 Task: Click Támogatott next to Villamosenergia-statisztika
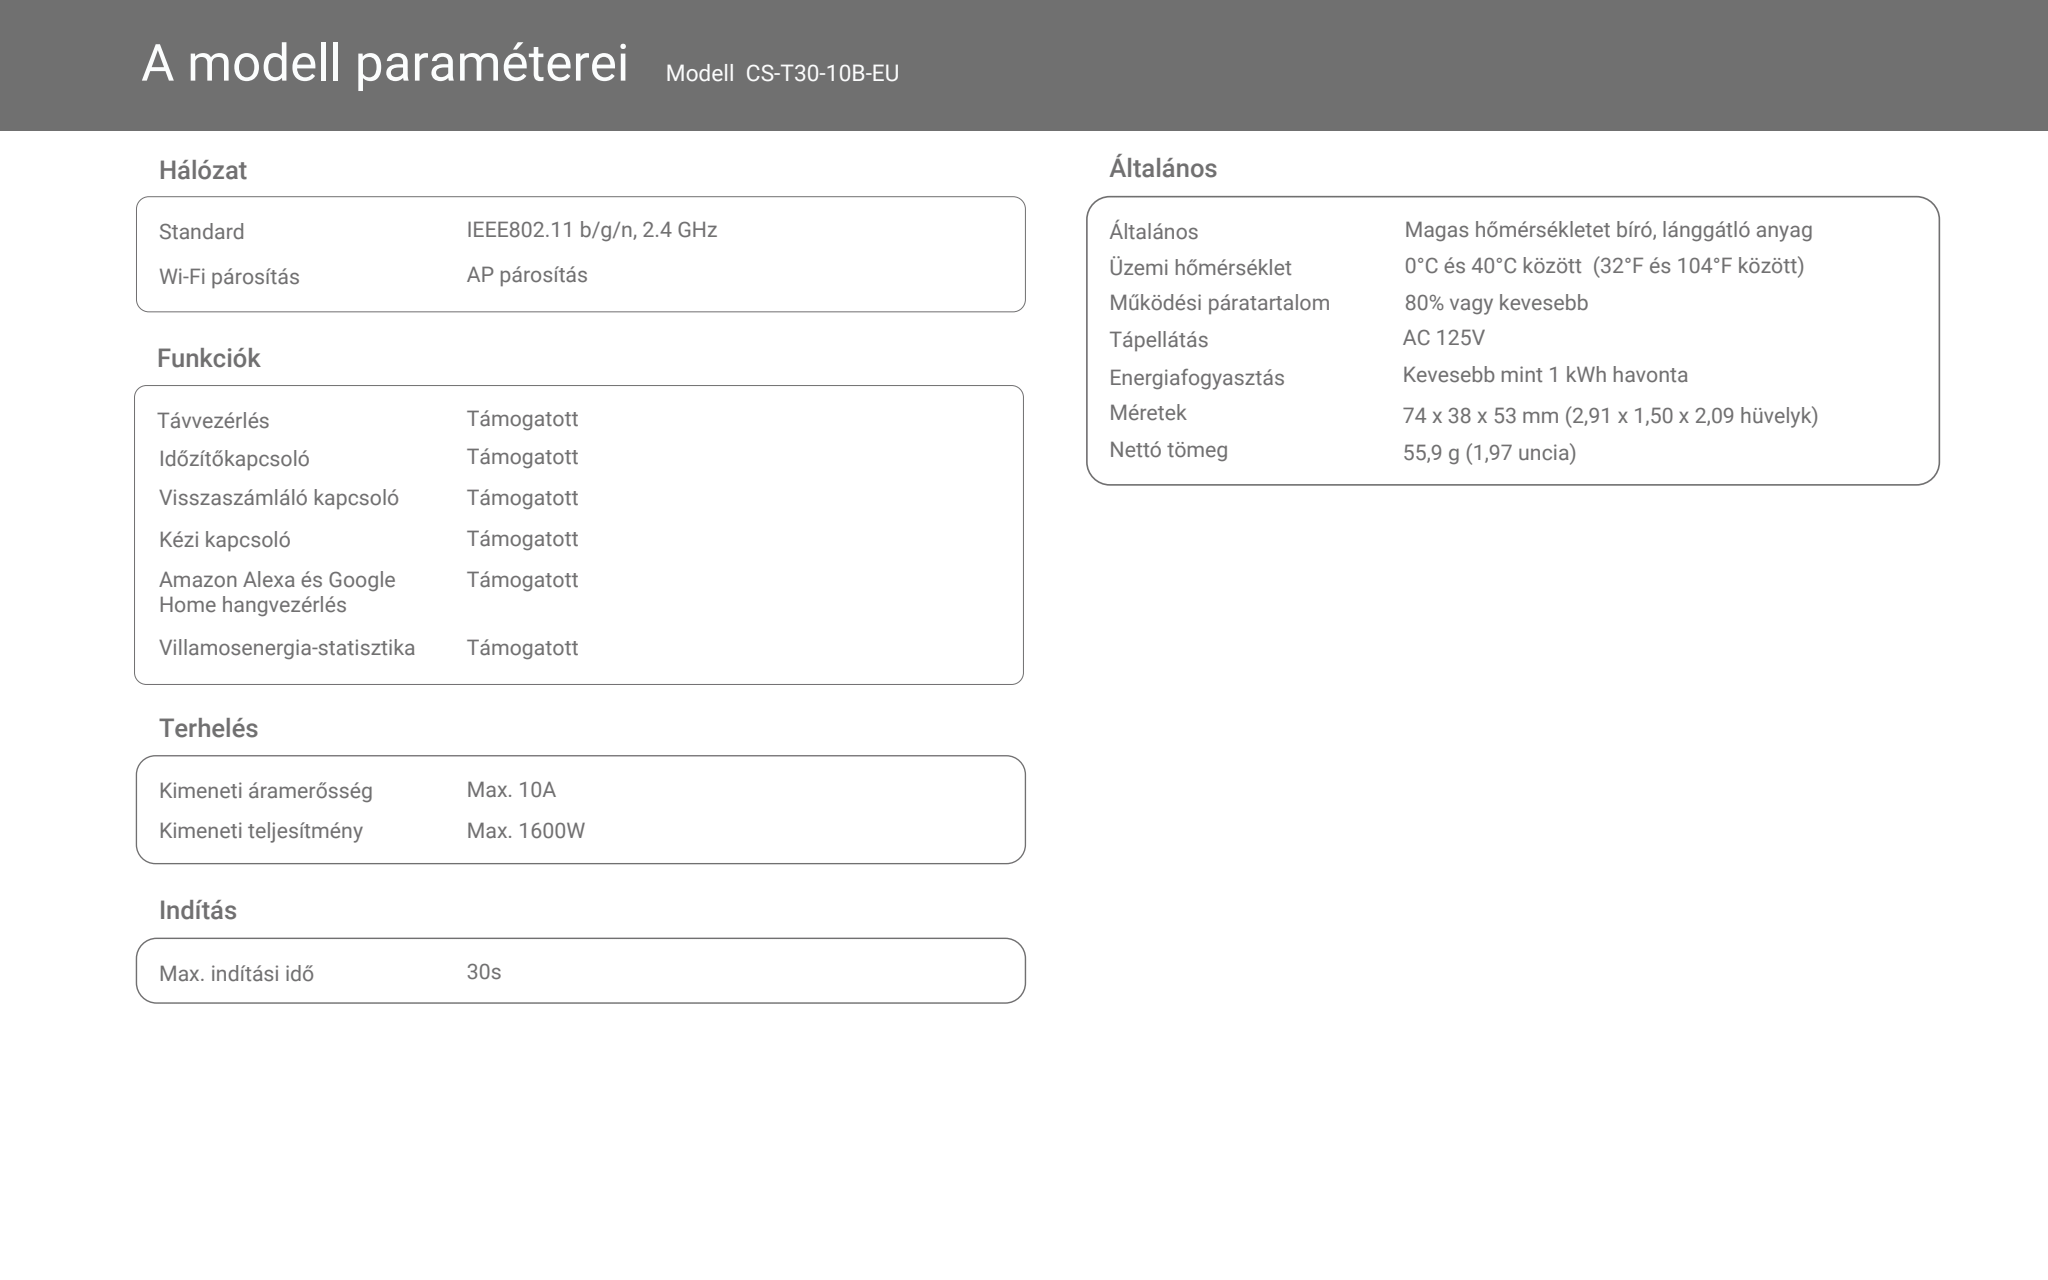pyautogui.click(x=522, y=648)
